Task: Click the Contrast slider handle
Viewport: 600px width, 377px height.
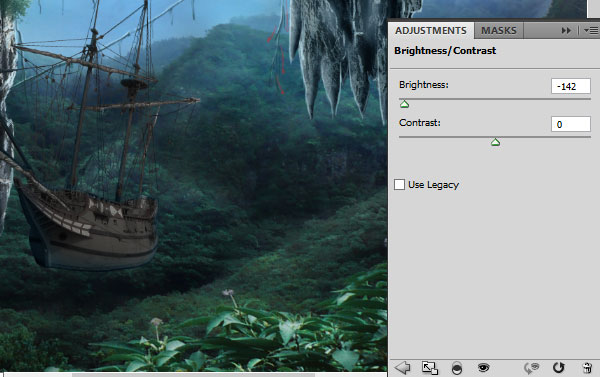Action: [495, 142]
